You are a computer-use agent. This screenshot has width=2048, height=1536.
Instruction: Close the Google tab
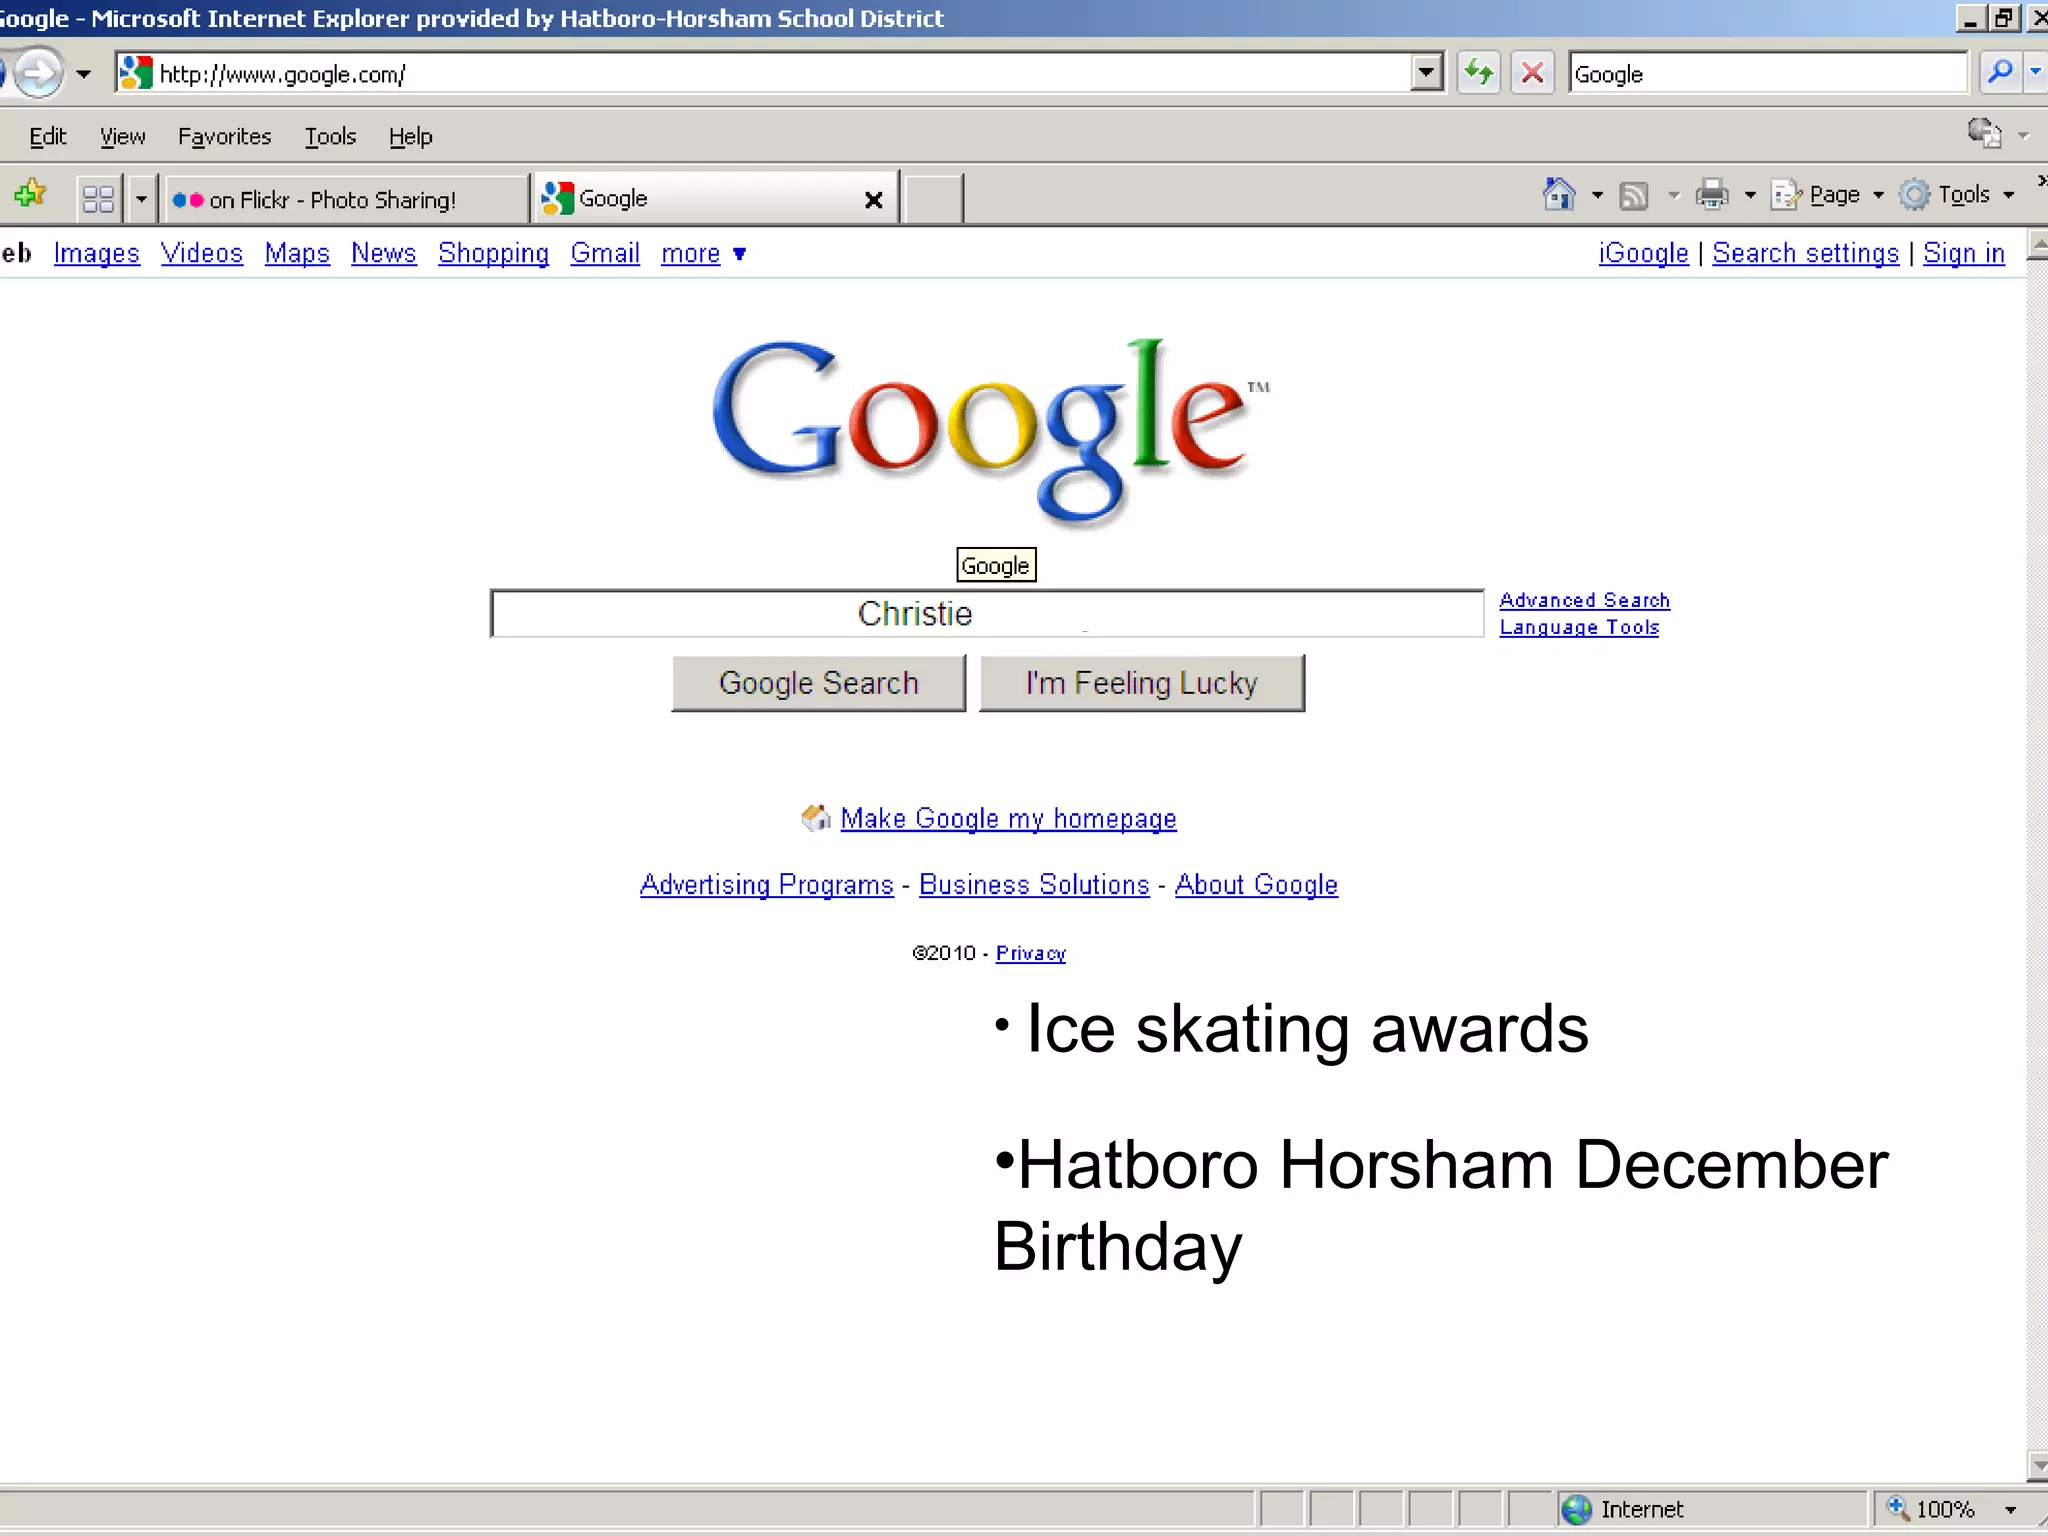pos(873,200)
